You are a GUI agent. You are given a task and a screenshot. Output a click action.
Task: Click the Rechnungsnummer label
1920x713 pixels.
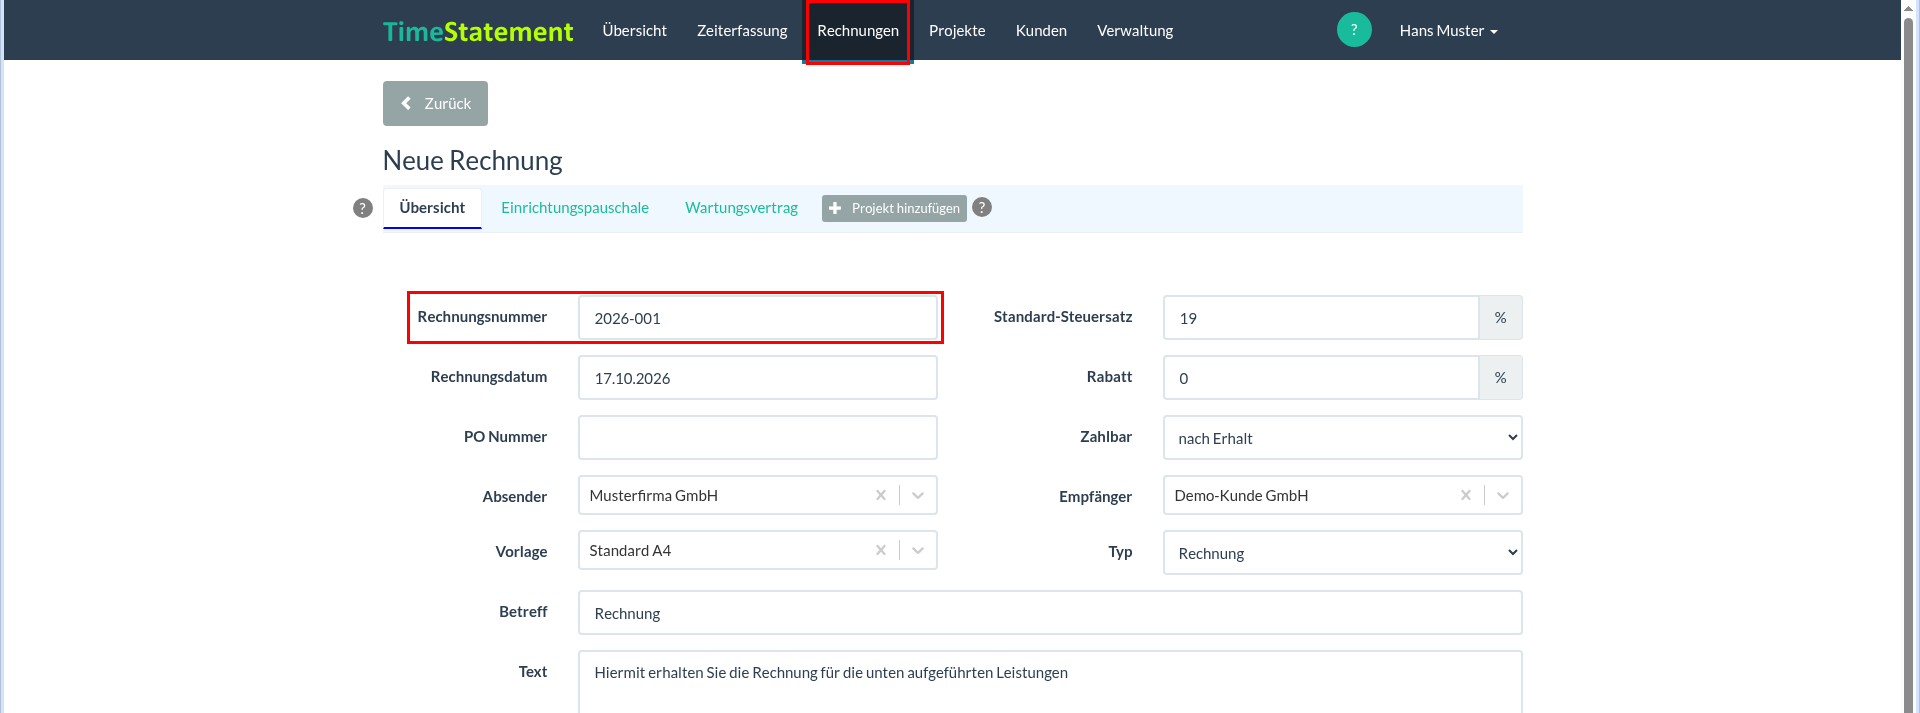pyautogui.click(x=482, y=317)
